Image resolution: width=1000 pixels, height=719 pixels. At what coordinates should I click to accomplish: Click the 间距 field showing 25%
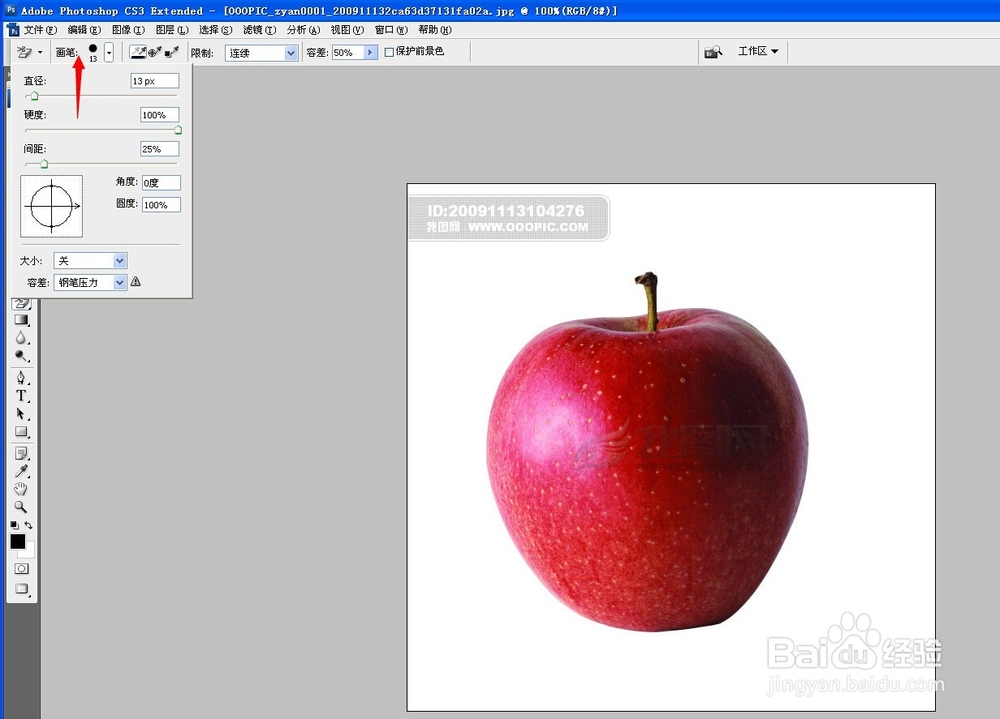(159, 149)
